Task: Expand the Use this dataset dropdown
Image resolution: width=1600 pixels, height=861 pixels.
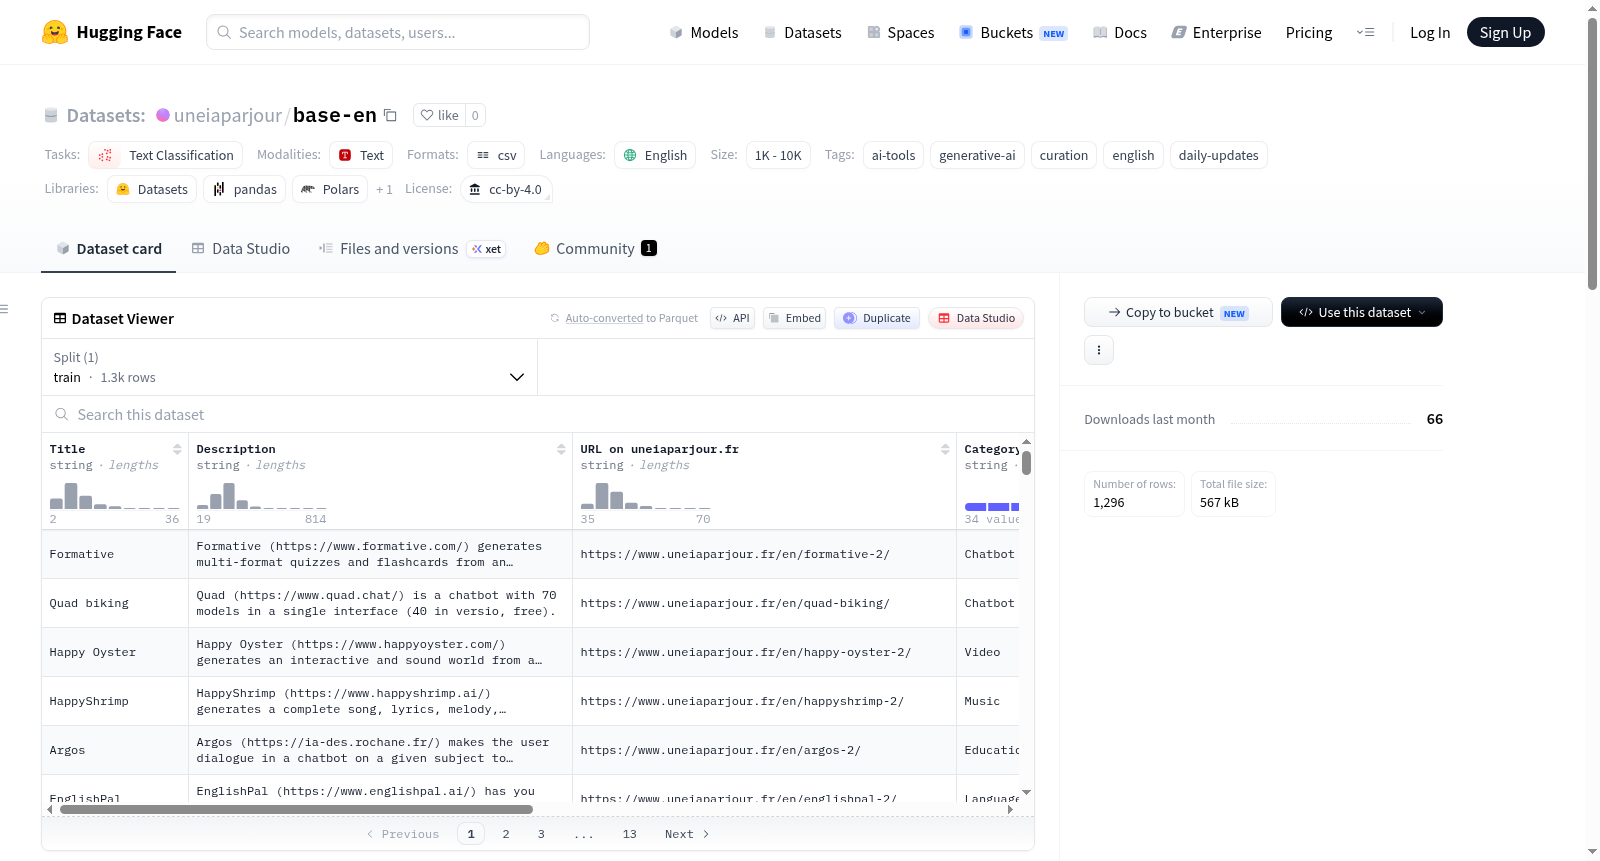Action: [x=1362, y=312]
